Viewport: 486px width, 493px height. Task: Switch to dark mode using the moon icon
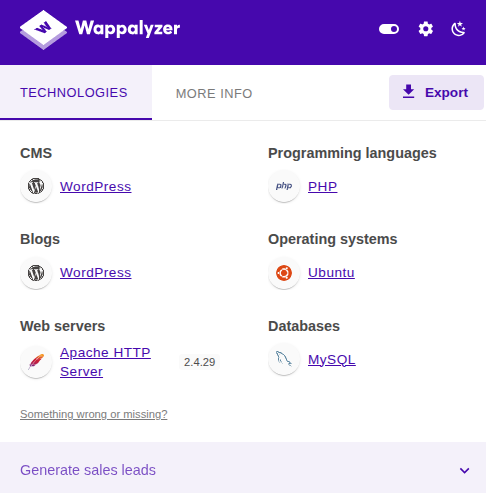point(458,29)
